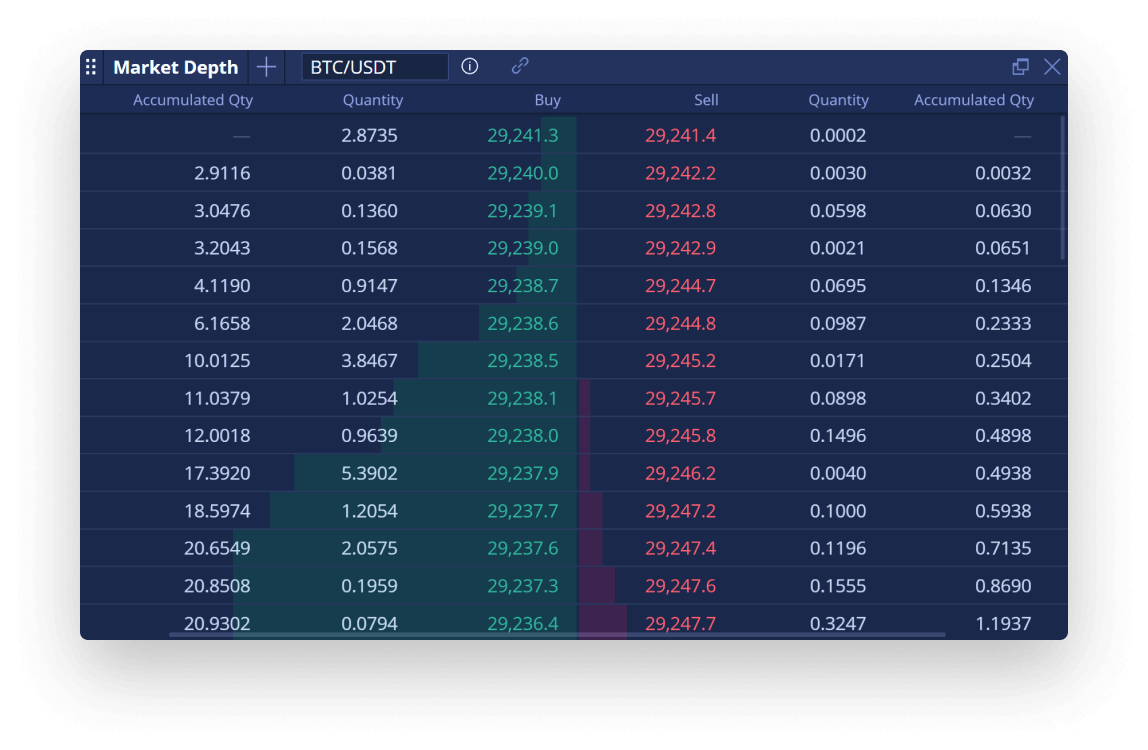Click the Sell column header
This screenshot has width=1148, height=750.
[x=706, y=100]
